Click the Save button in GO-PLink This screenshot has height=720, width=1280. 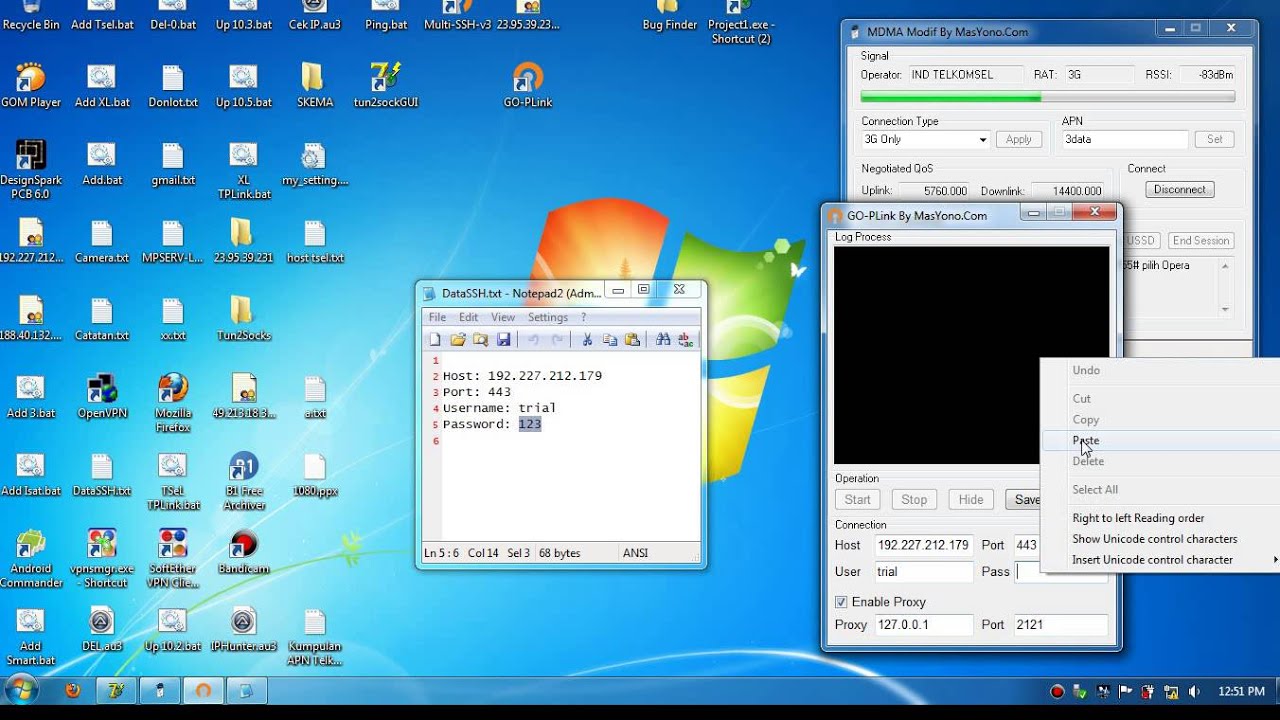point(1023,499)
